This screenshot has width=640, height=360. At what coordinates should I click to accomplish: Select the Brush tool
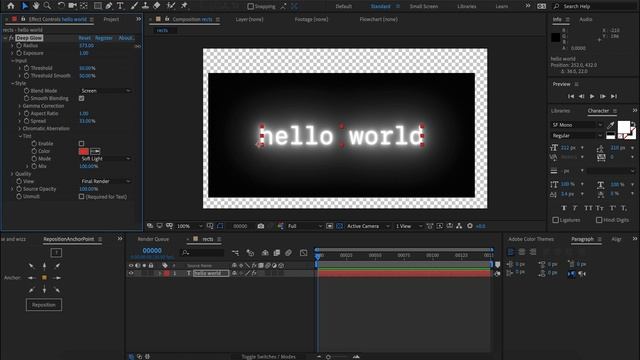tap(134, 6)
